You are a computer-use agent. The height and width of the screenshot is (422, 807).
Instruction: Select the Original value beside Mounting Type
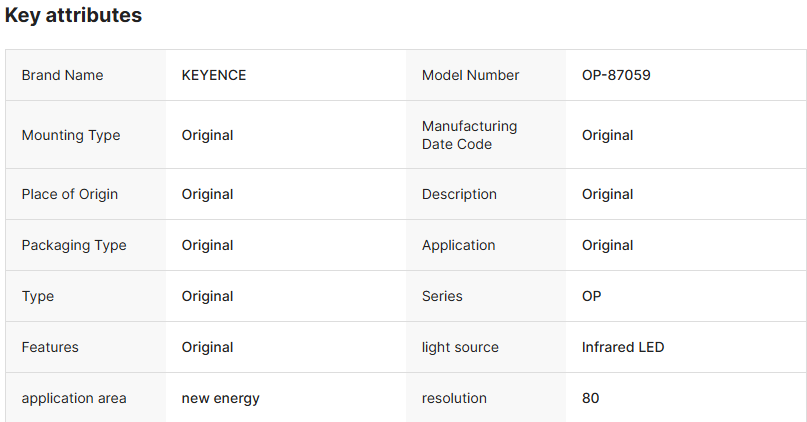pyautogui.click(x=207, y=135)
